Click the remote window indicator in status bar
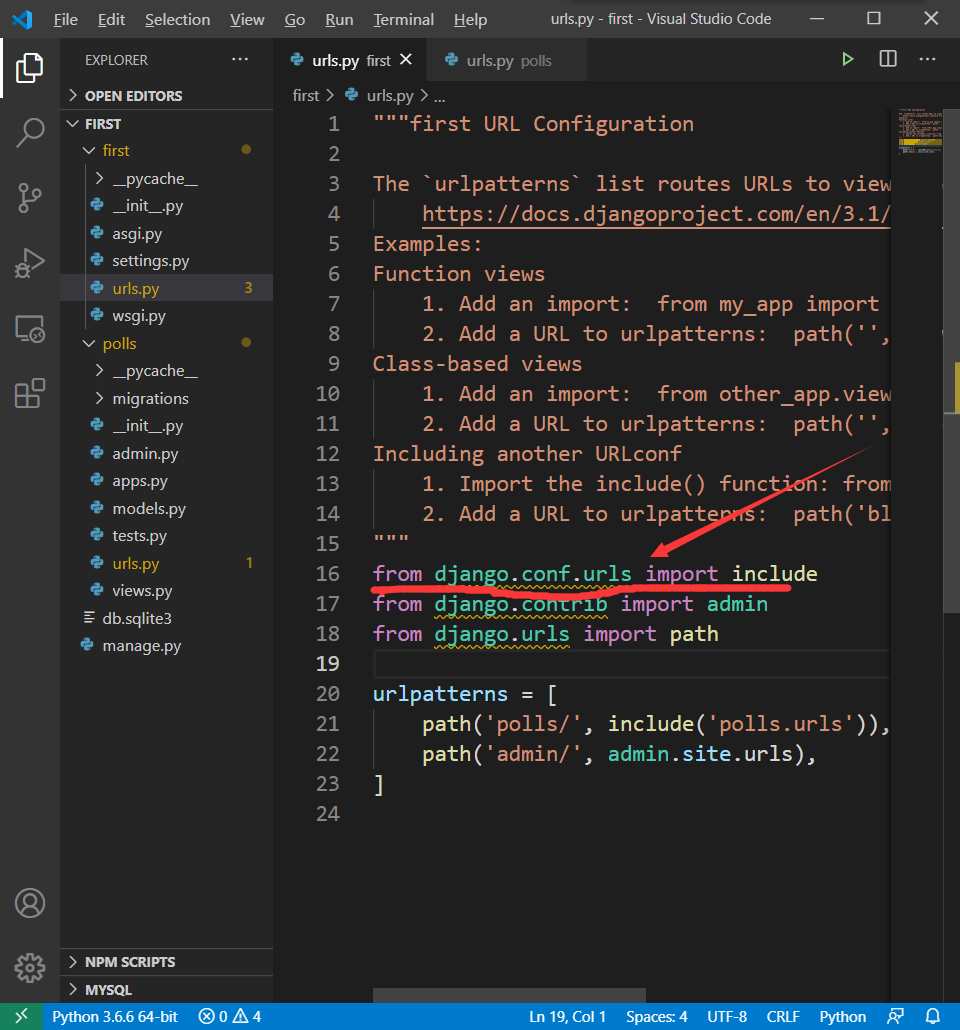 22,1016
